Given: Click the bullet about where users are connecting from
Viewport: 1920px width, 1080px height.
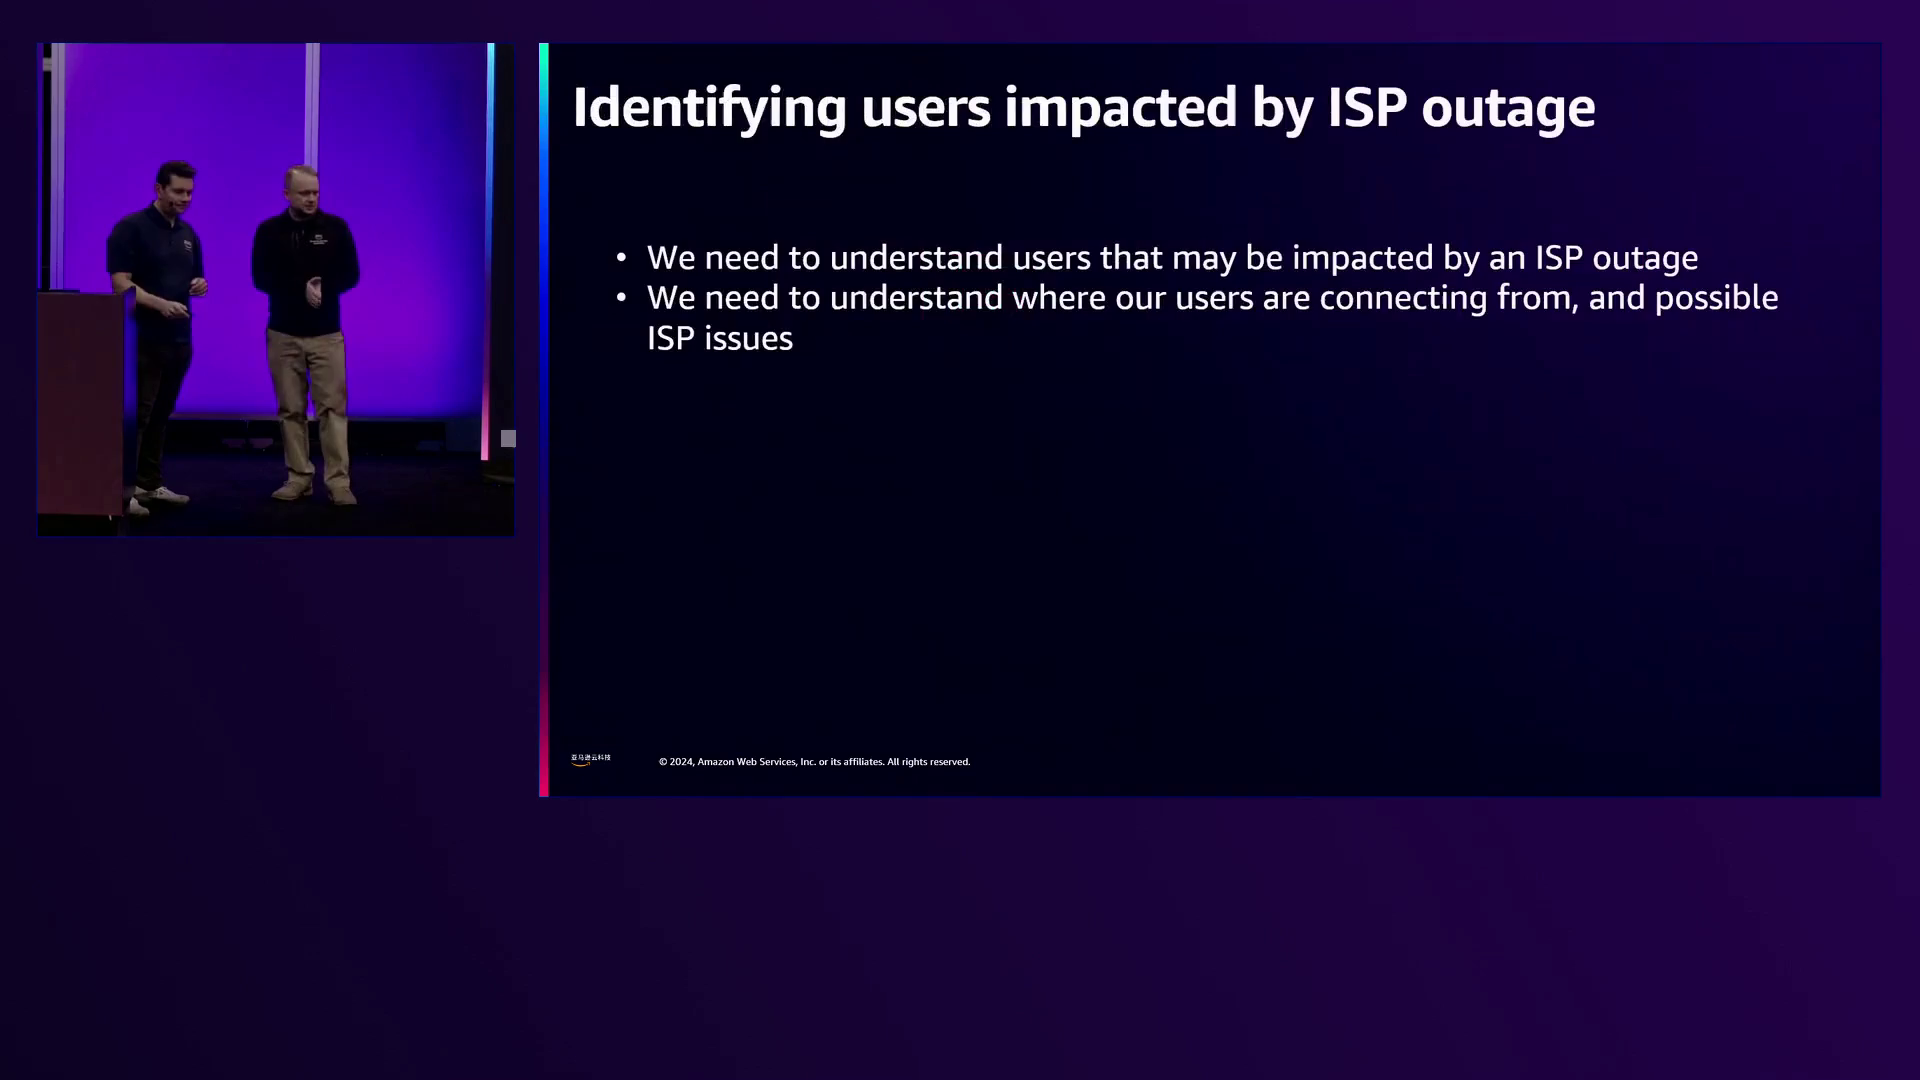Looking at the screenshot, I should 1211,298.
